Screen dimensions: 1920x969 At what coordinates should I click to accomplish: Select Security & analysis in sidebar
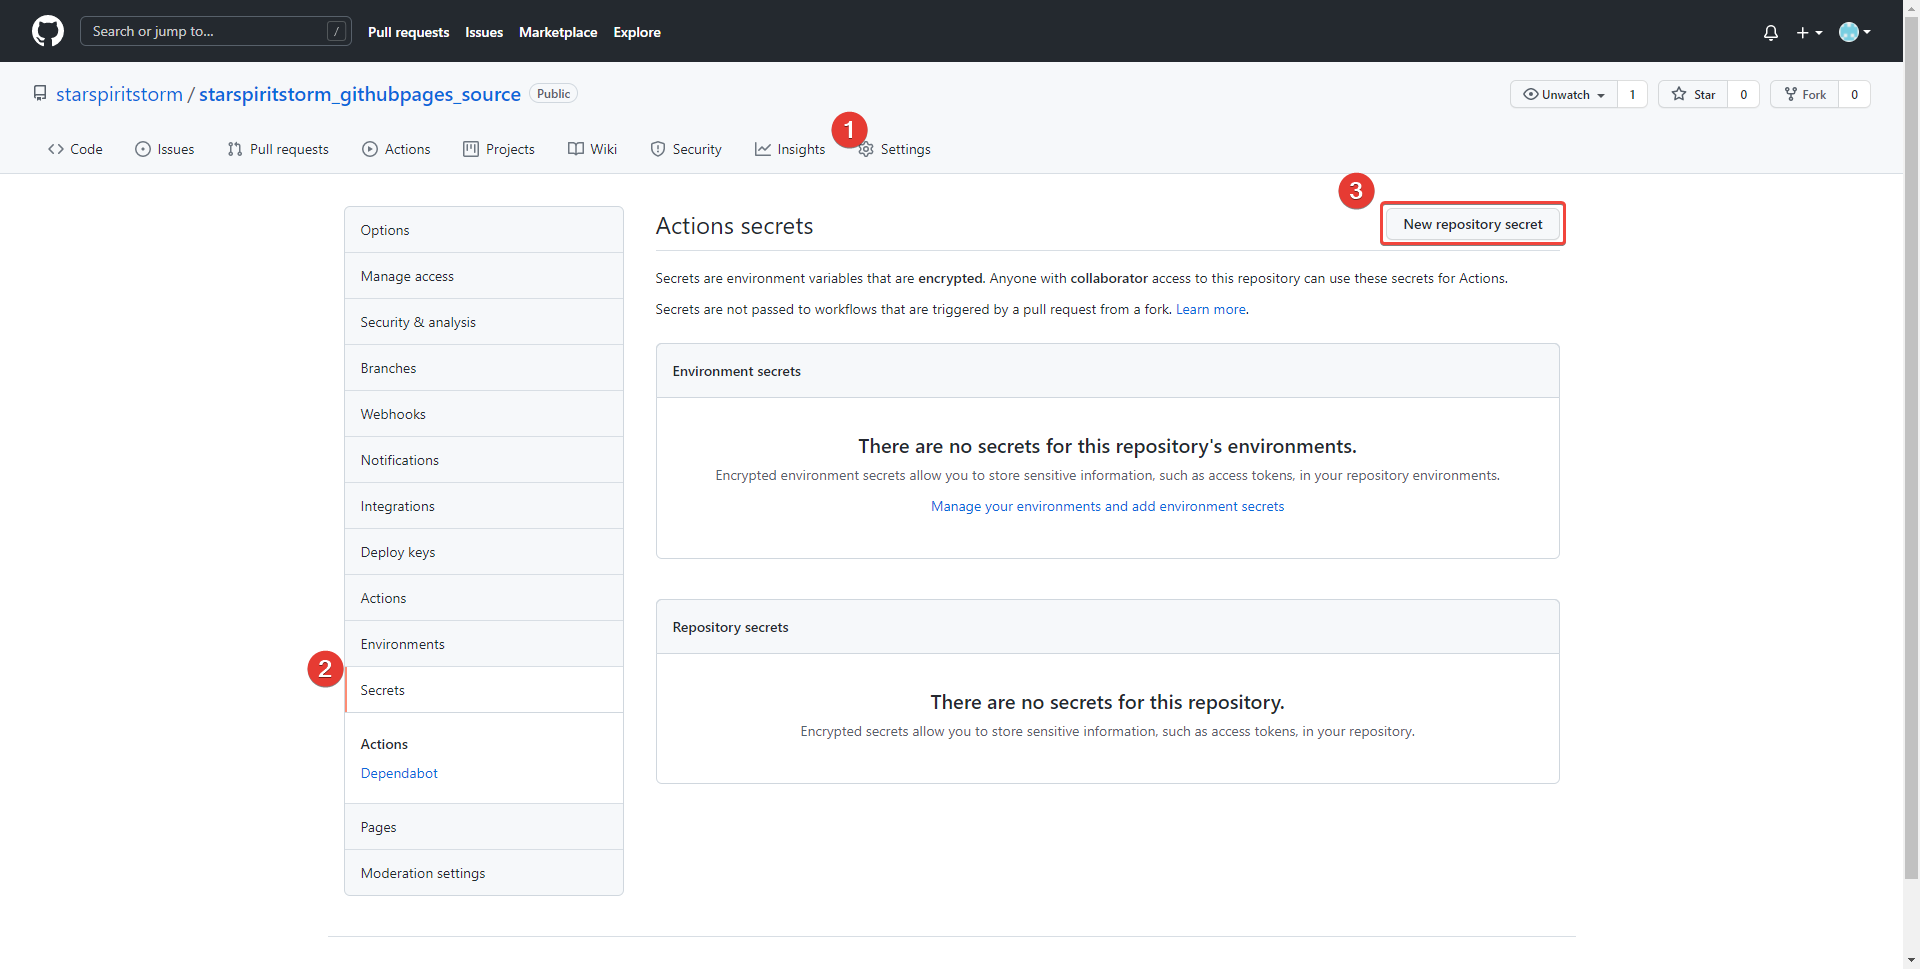tap(484, 322)
